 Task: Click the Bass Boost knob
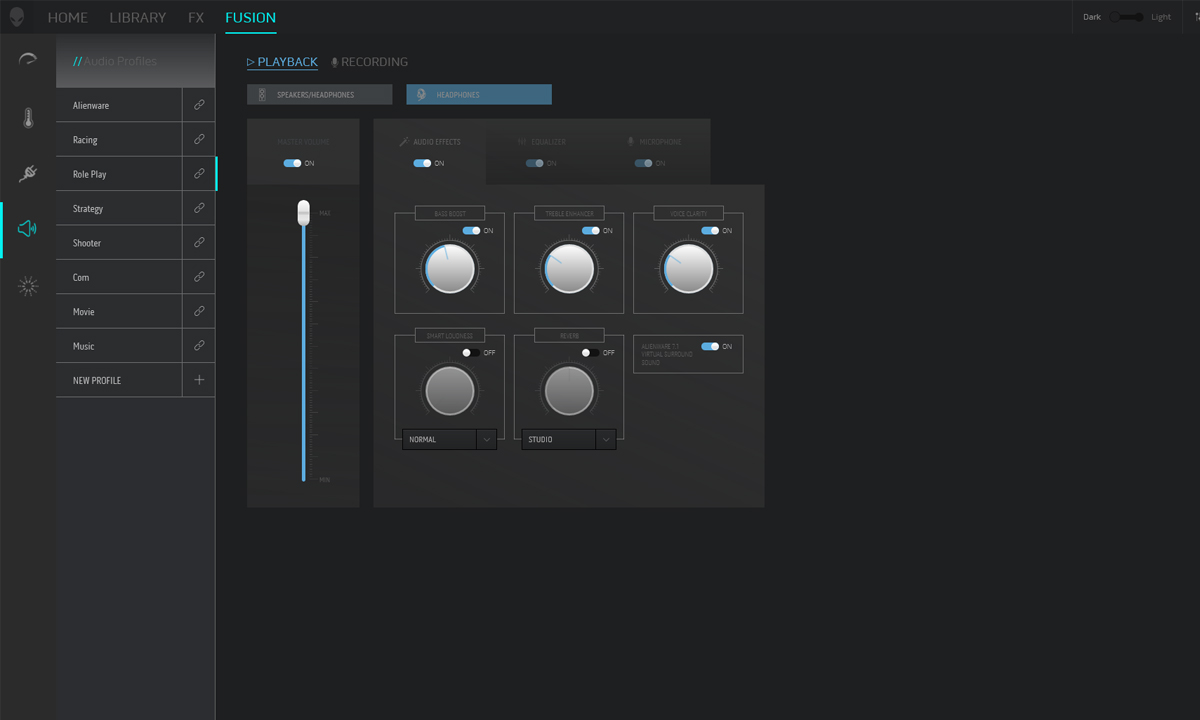pos(449,268)
